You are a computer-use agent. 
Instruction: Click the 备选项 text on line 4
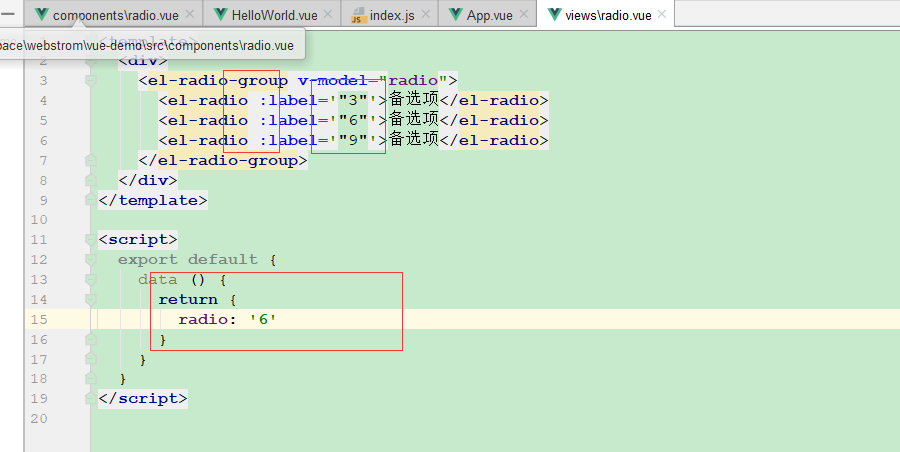[413, 99]
